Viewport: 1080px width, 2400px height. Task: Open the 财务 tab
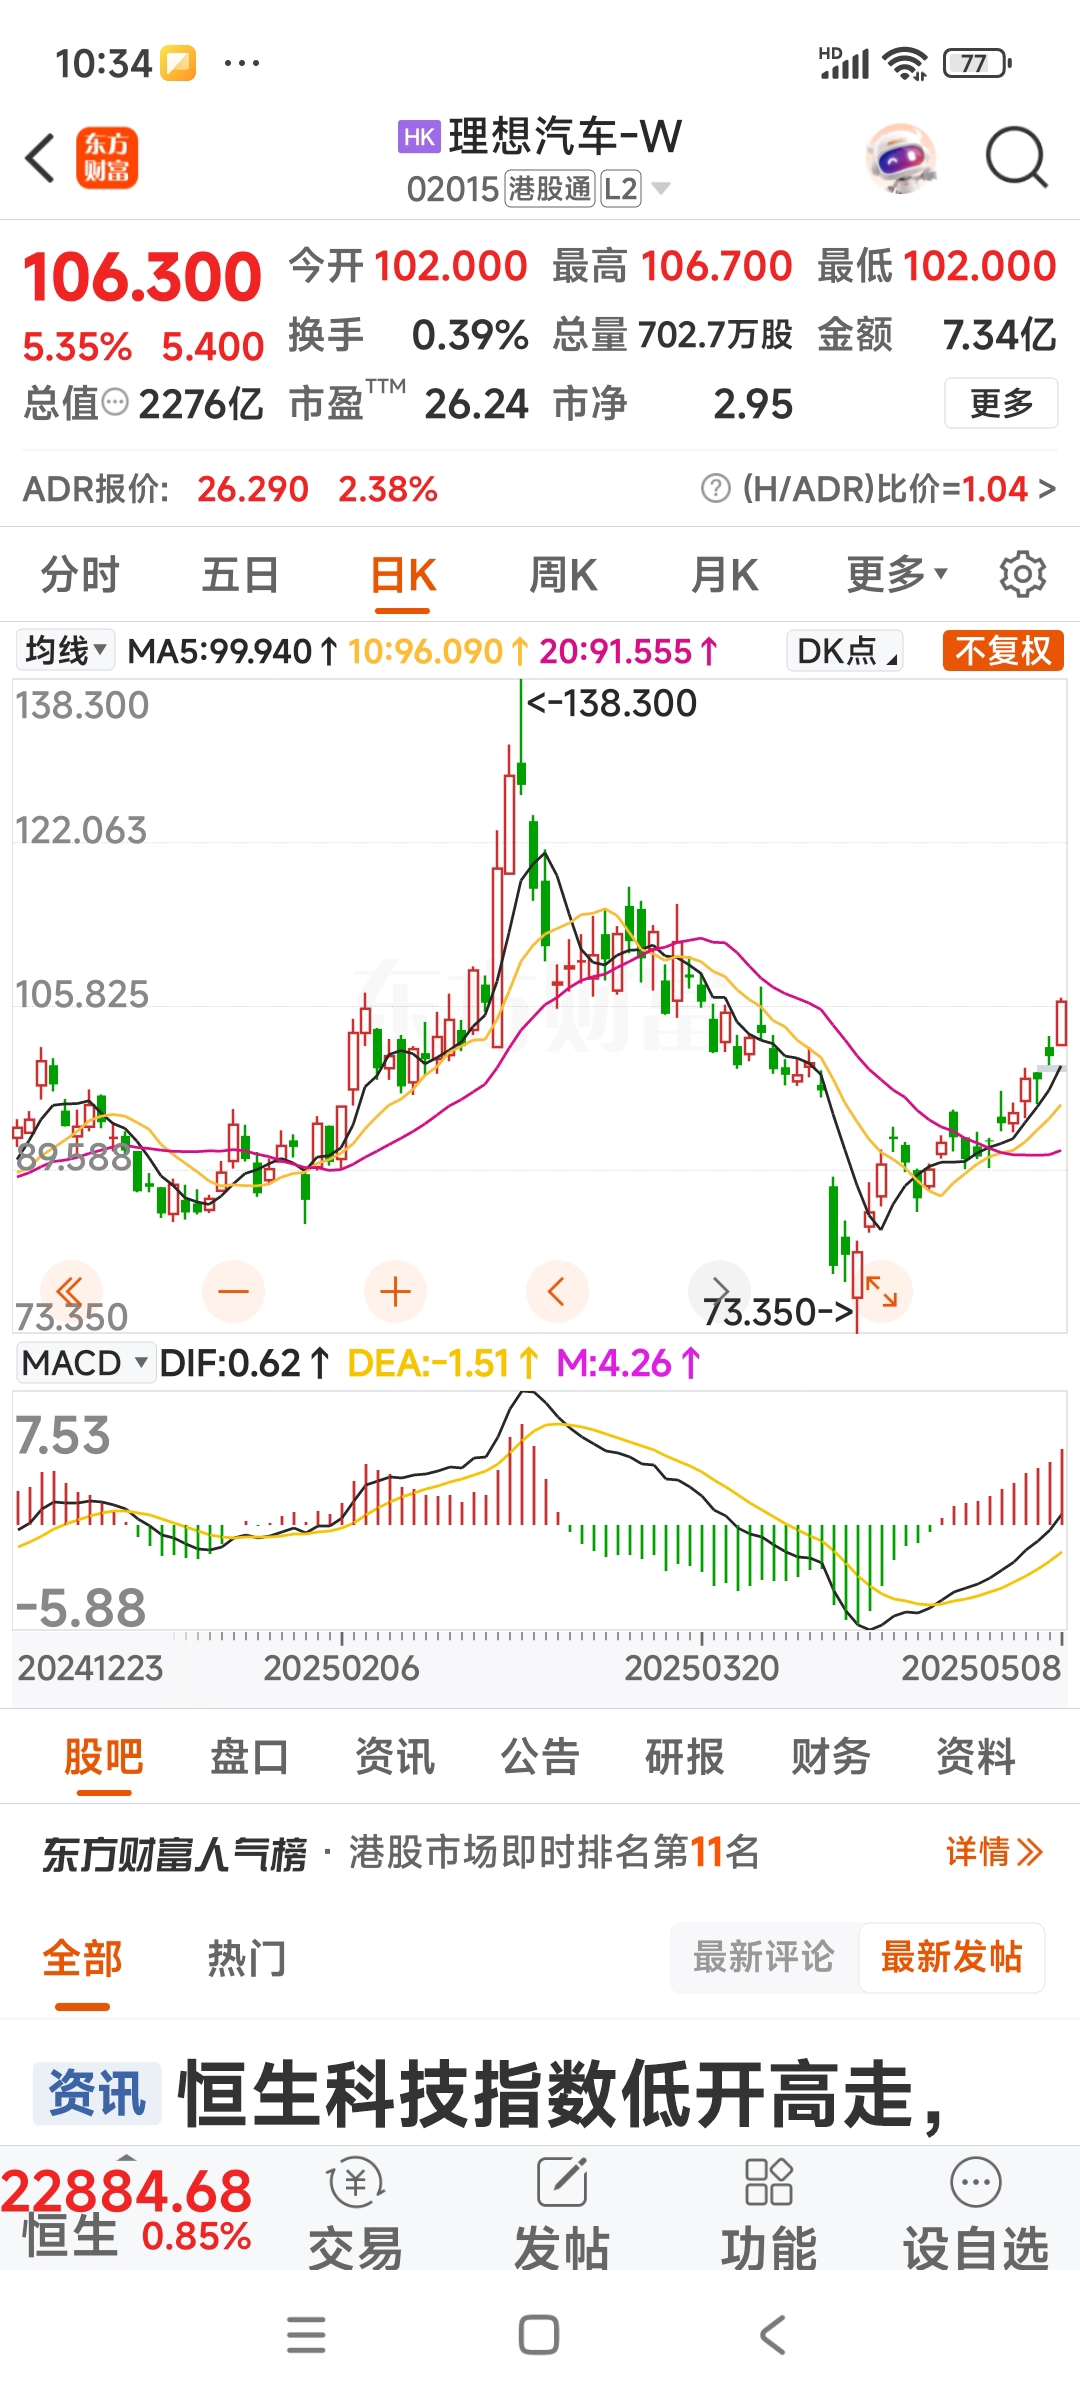[x=830, y=1757]
